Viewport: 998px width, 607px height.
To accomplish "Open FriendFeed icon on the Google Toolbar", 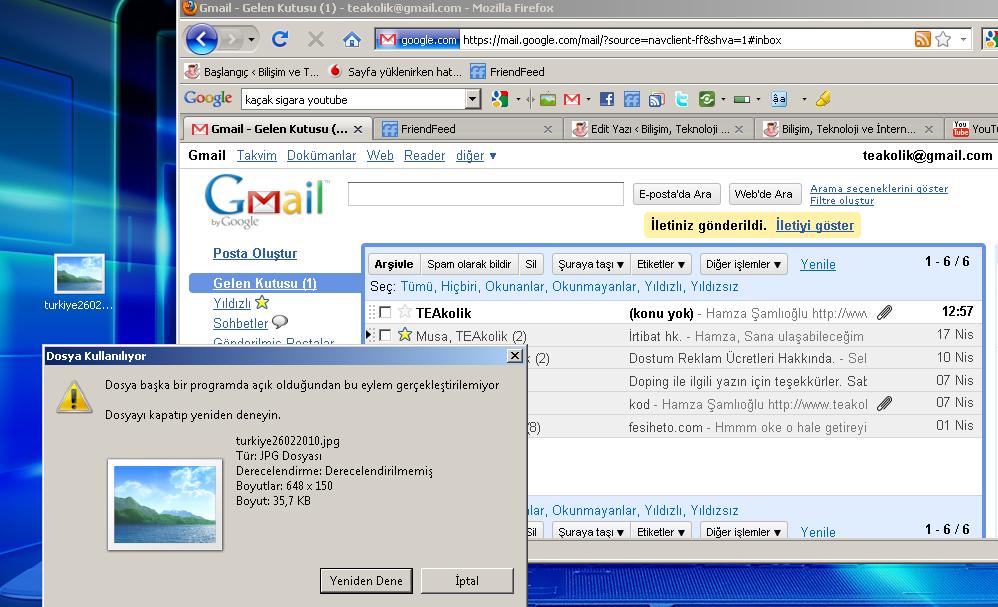I will [632, 99].
